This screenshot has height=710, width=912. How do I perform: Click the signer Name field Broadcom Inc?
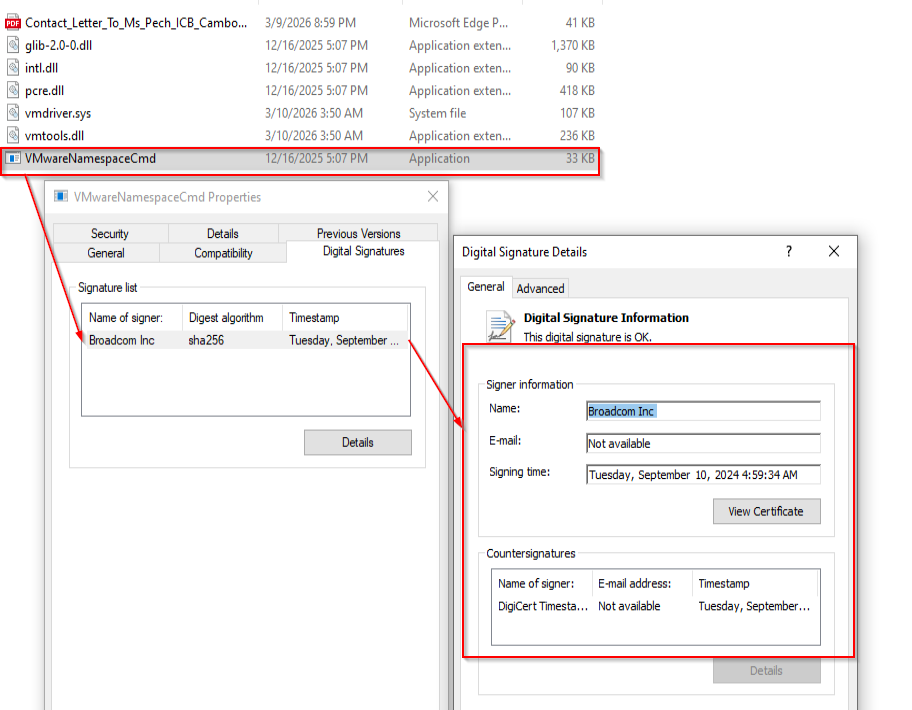click(x=703, y=411)
